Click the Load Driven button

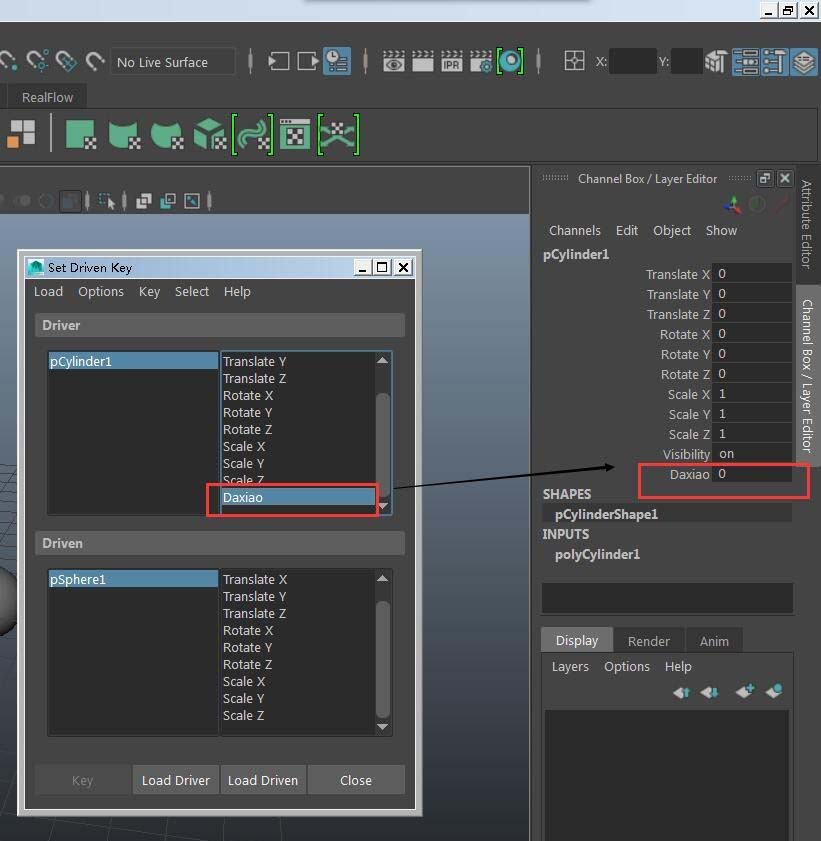(x=263, y=780)
